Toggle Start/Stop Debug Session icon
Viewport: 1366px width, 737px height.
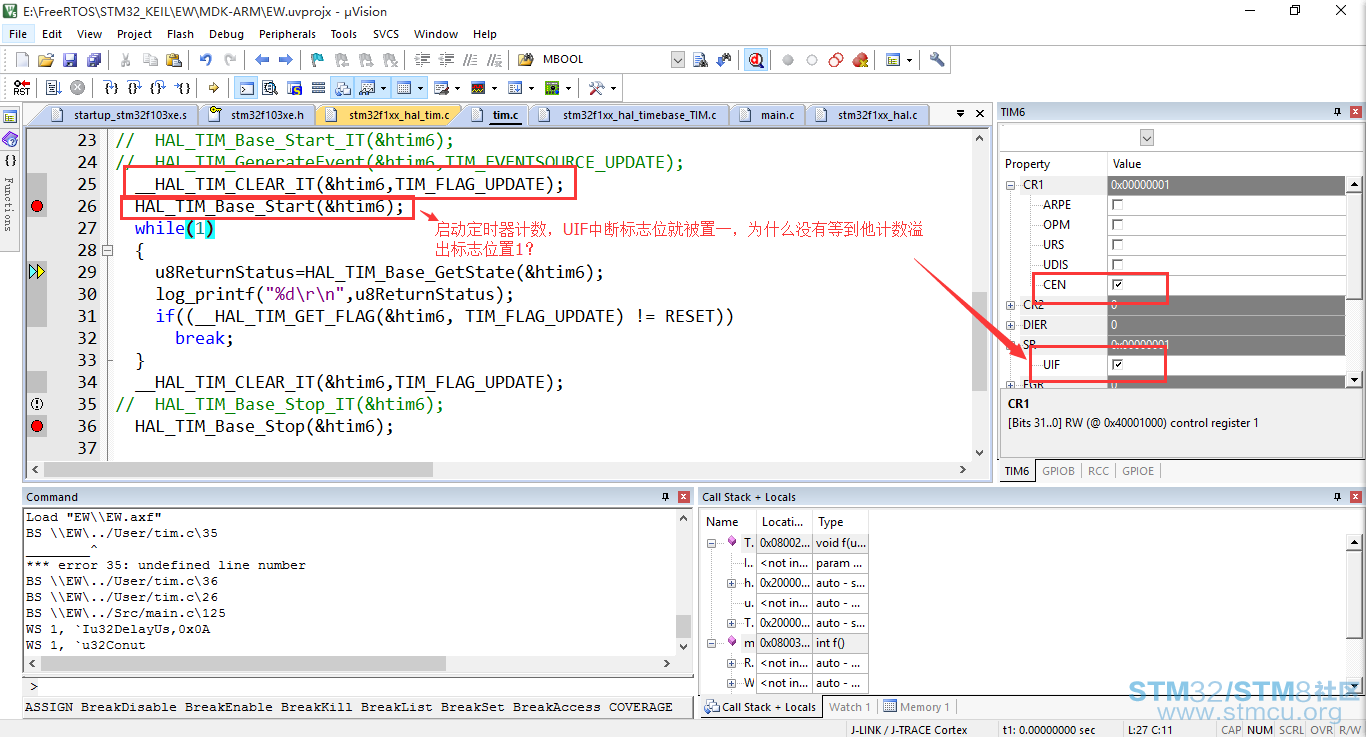[756, 60]
